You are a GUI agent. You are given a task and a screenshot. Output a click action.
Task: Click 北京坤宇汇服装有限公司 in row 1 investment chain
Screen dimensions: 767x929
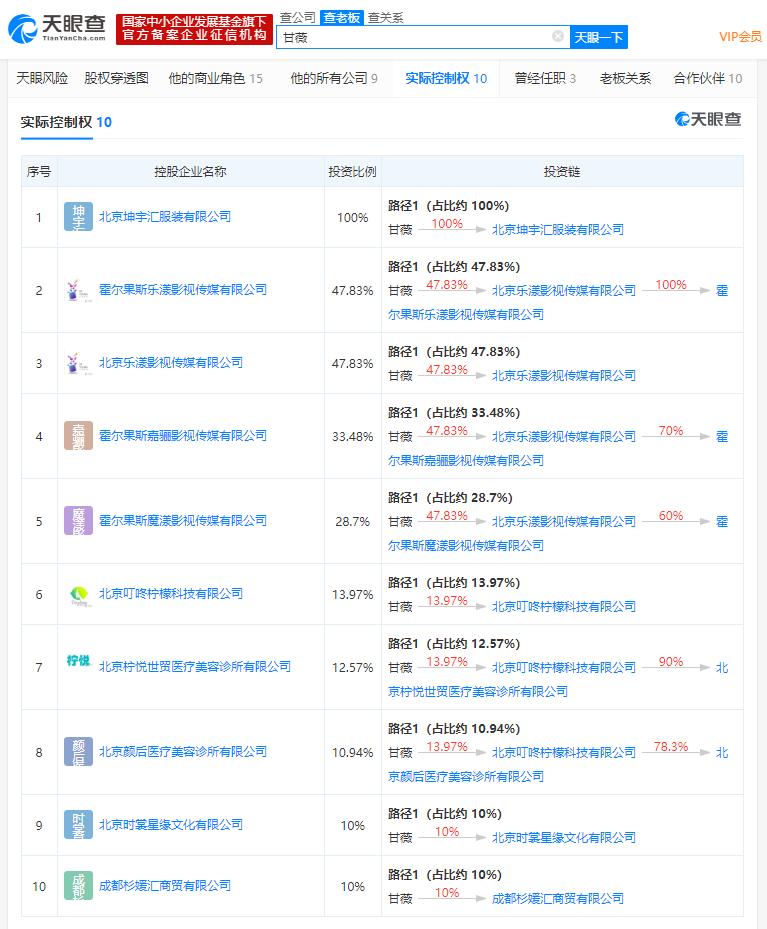(x=558, y=229)
